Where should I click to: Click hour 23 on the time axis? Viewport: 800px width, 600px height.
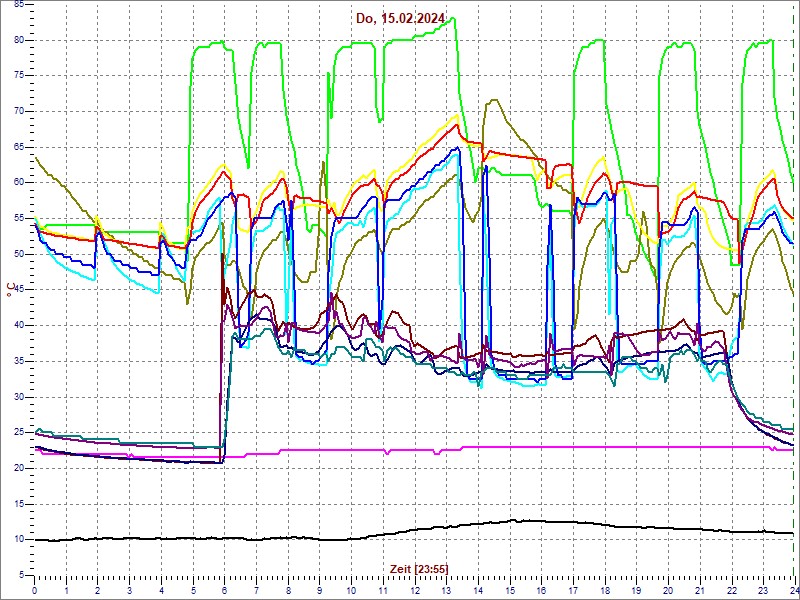(763, 590)
